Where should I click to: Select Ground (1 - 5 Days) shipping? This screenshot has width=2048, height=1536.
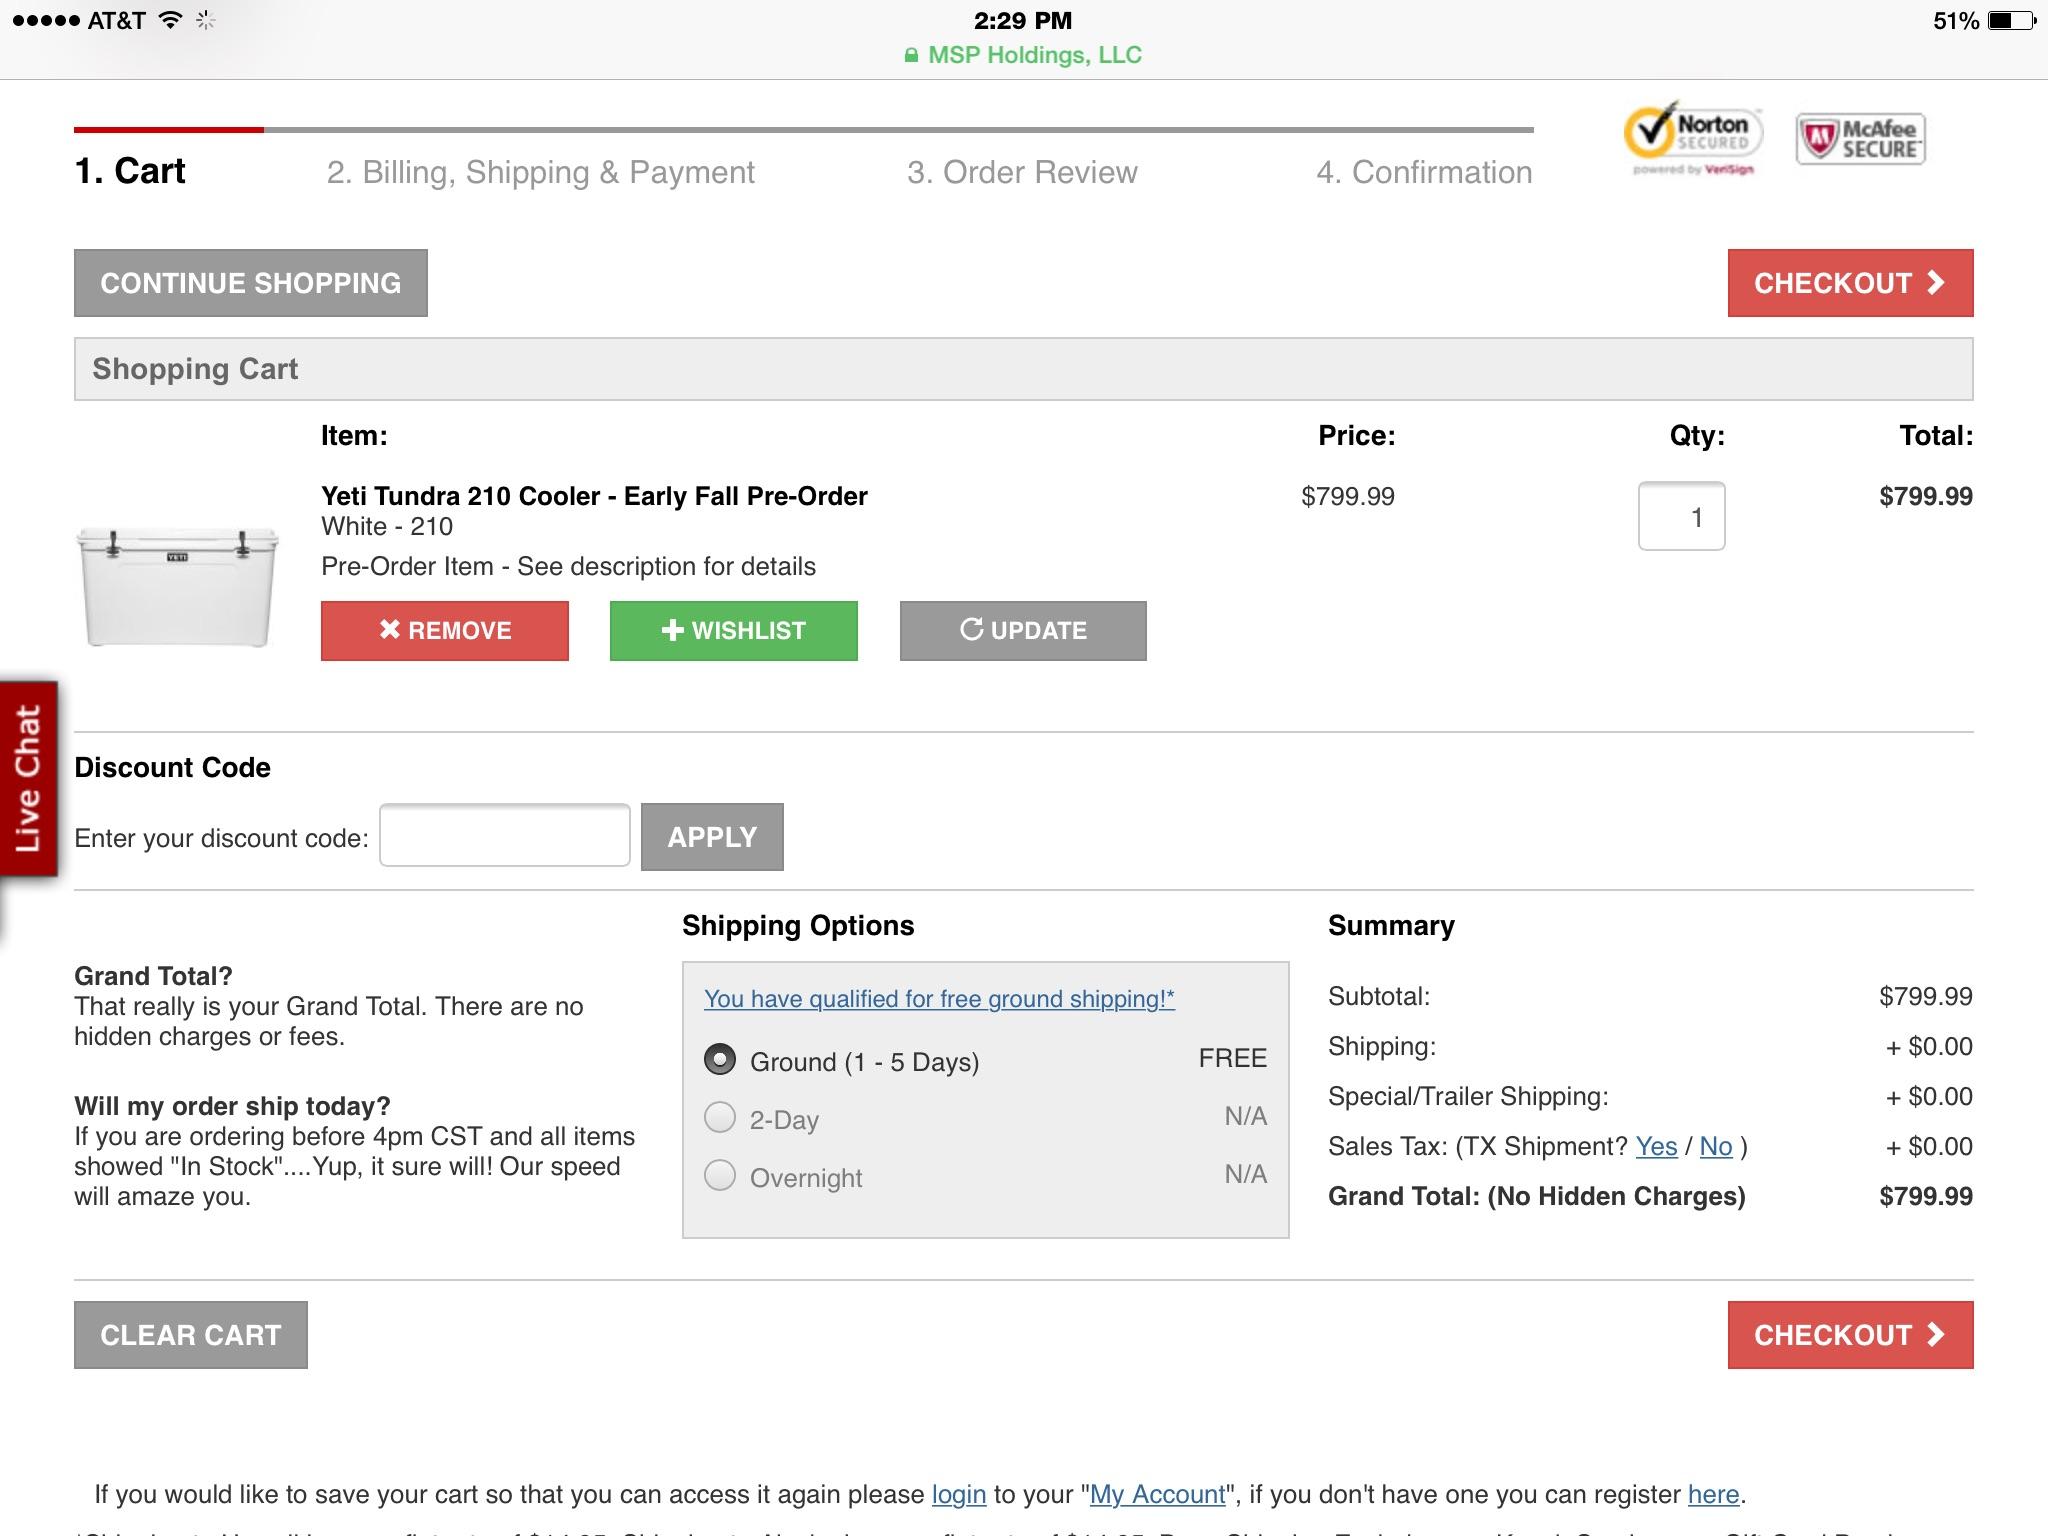pyautogui.click(x=720, y=1060)
